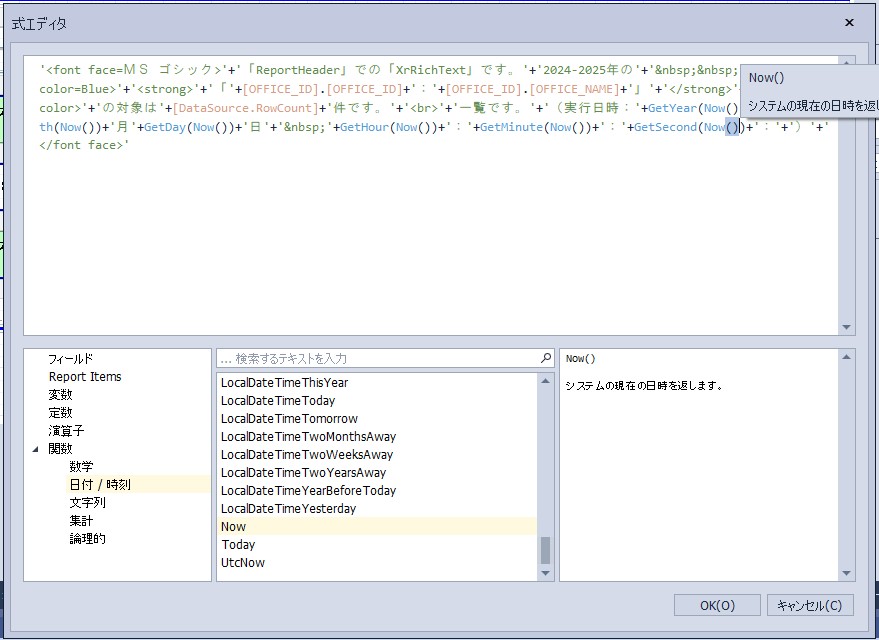Image resolution: width=879 pixels, height=640 pixels.
Task: Select Report Items category
Action: coord(85,377)
